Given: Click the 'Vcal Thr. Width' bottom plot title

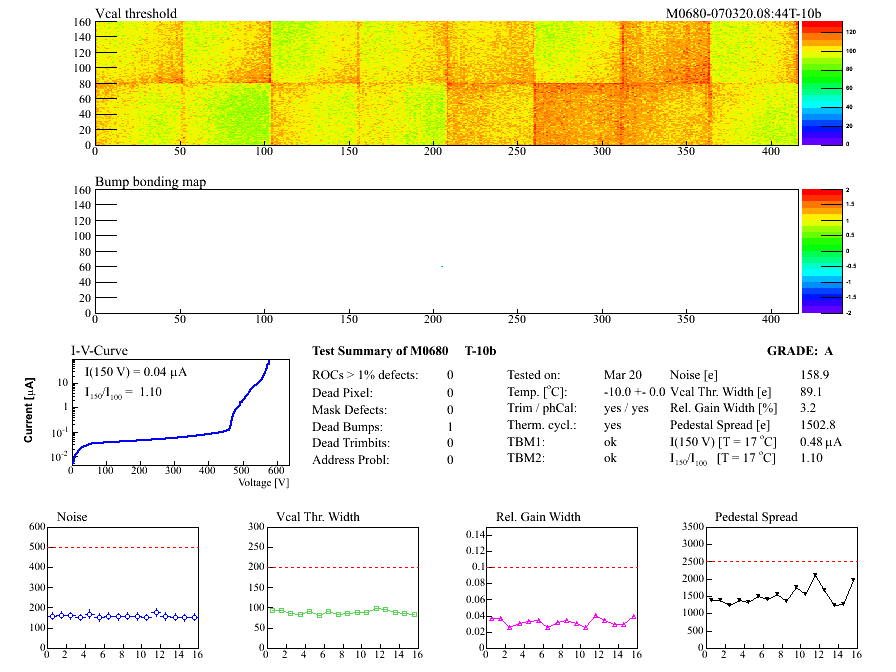Looking at the screenshot, I should tap(318, 517).
